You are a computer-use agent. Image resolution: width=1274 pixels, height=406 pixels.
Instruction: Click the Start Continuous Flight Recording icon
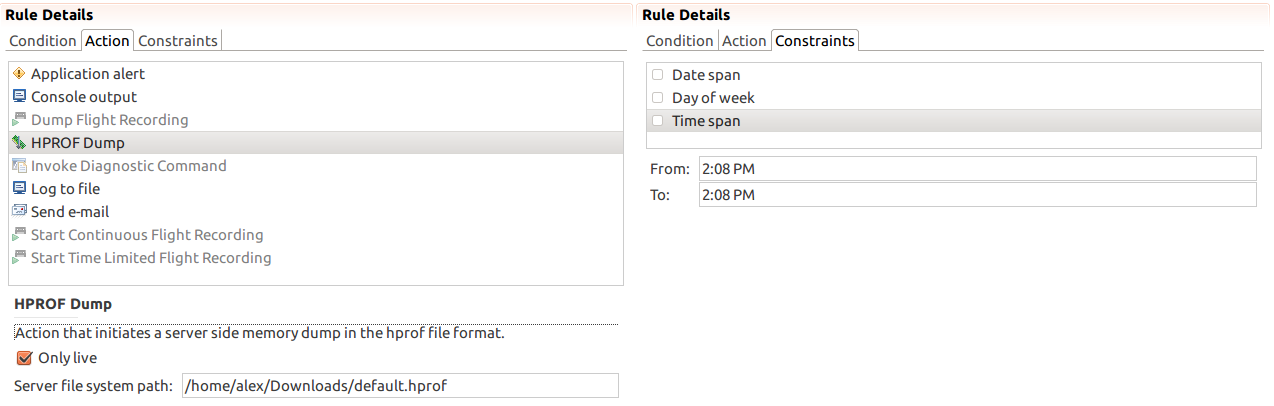tap(19, 235)
